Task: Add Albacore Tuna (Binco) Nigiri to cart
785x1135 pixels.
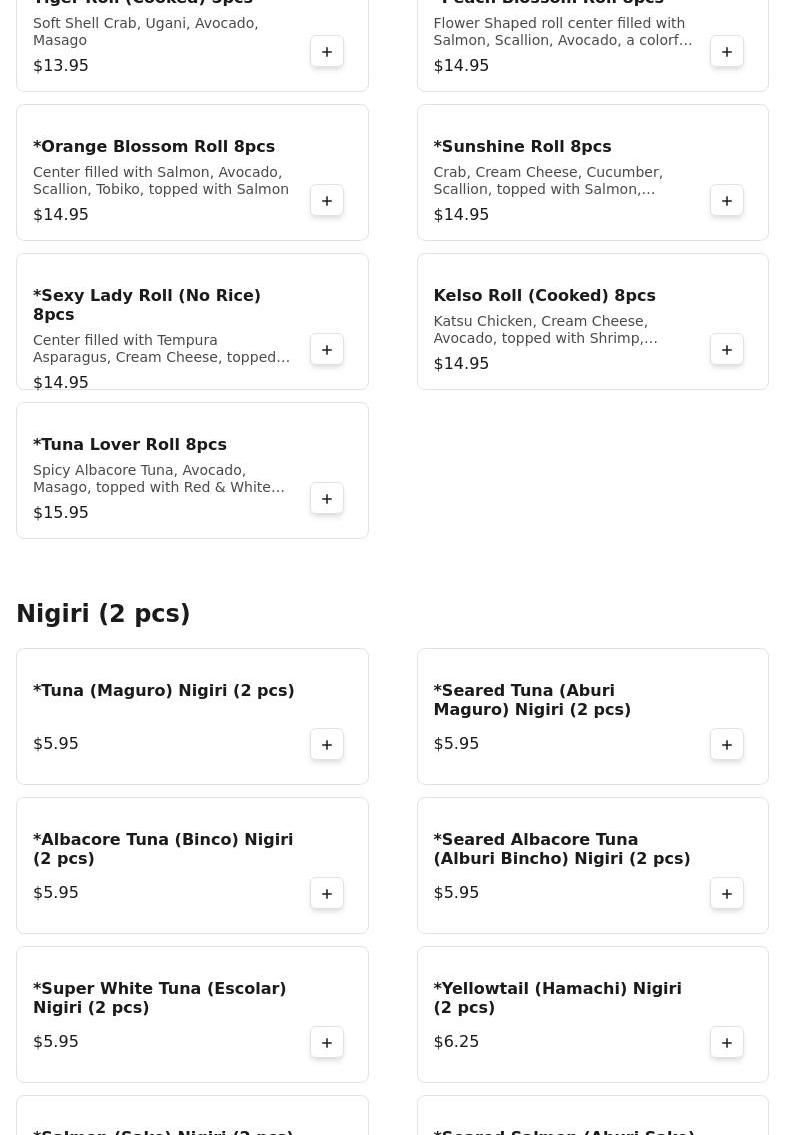Action: tap(327, 894)
